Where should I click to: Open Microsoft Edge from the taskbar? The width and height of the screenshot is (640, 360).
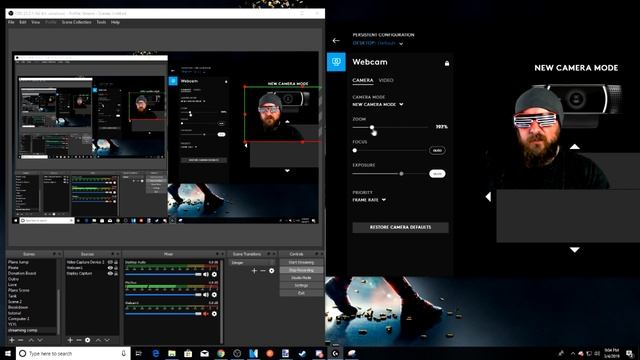click(156, 353)
